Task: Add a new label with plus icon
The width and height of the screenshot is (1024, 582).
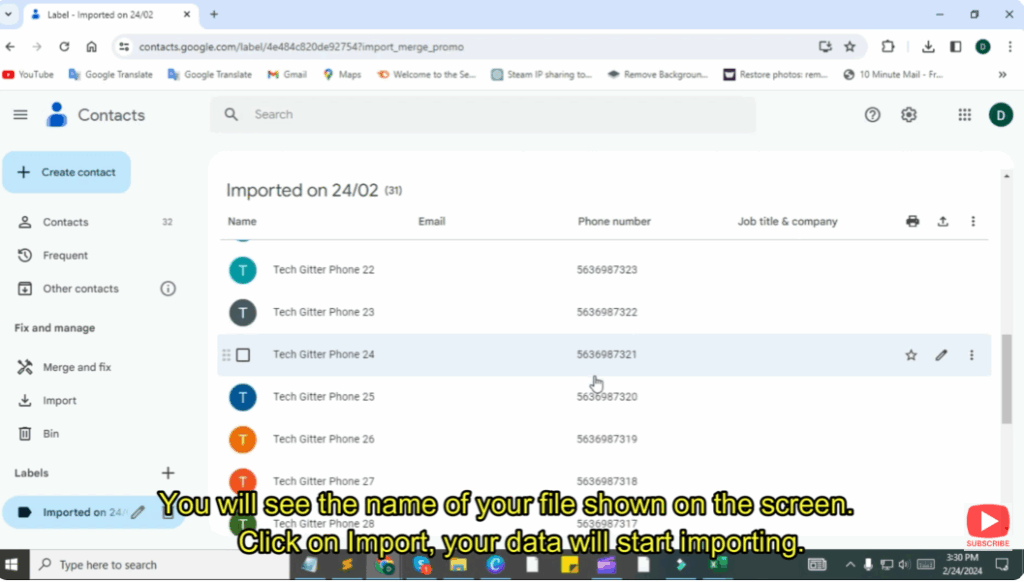Action: coord(168,473)
